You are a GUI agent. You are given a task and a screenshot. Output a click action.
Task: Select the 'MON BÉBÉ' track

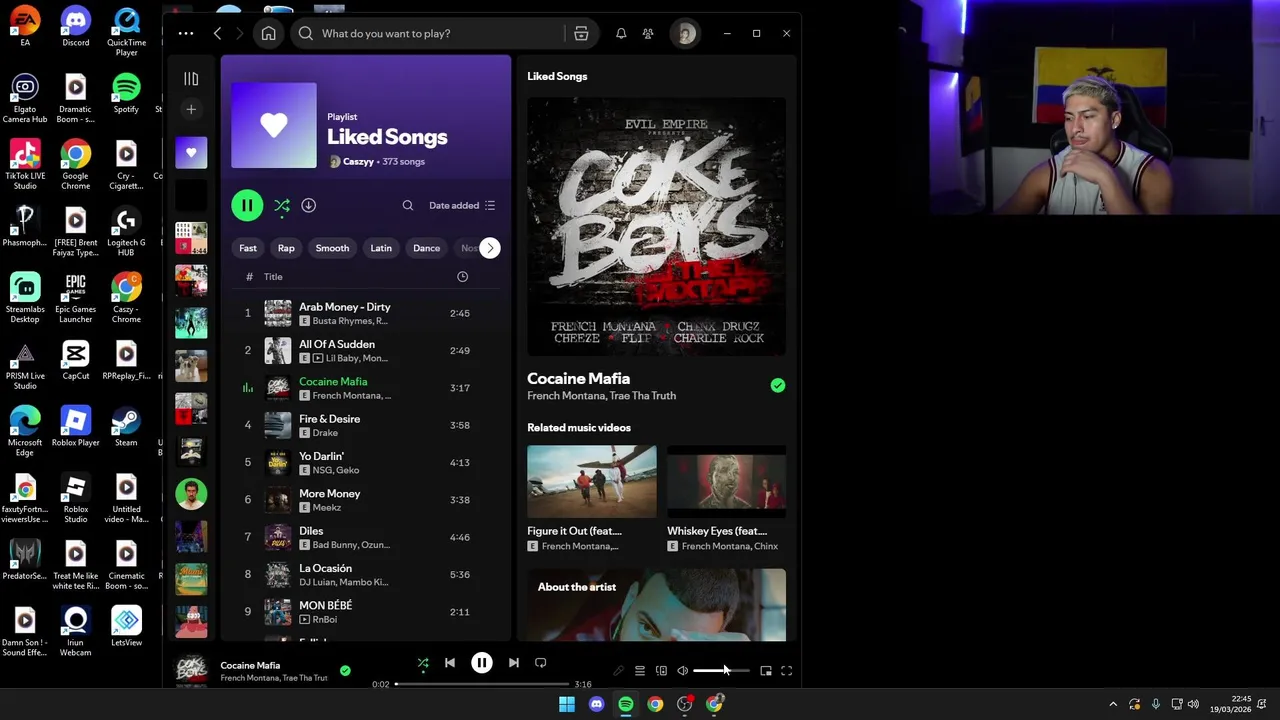pos(365,612)
